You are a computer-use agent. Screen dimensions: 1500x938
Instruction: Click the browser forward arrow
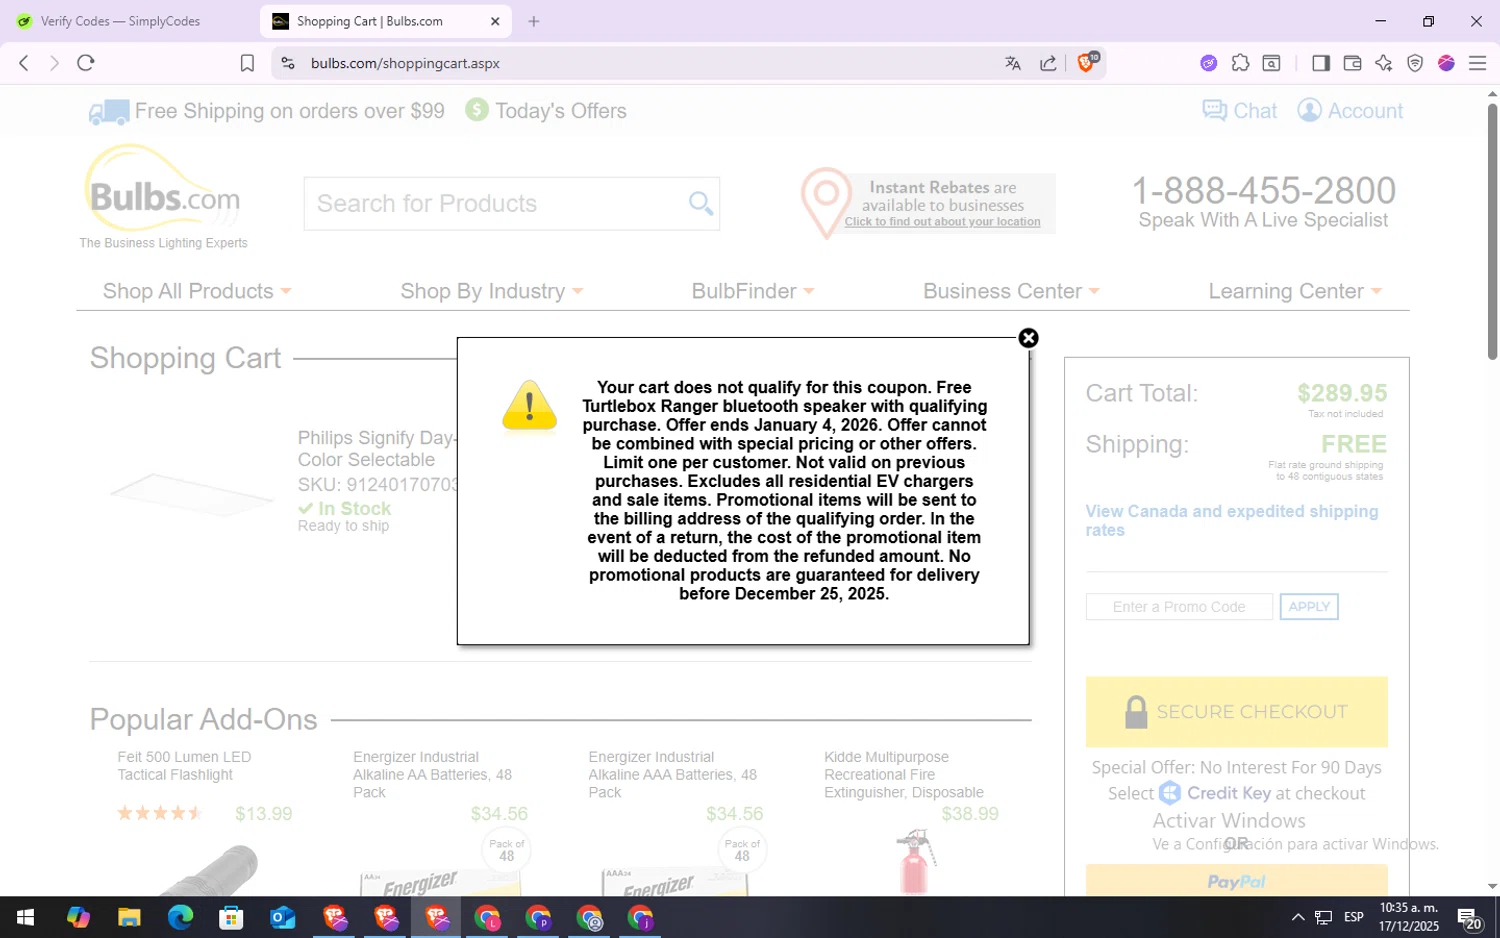coord(54,63)
